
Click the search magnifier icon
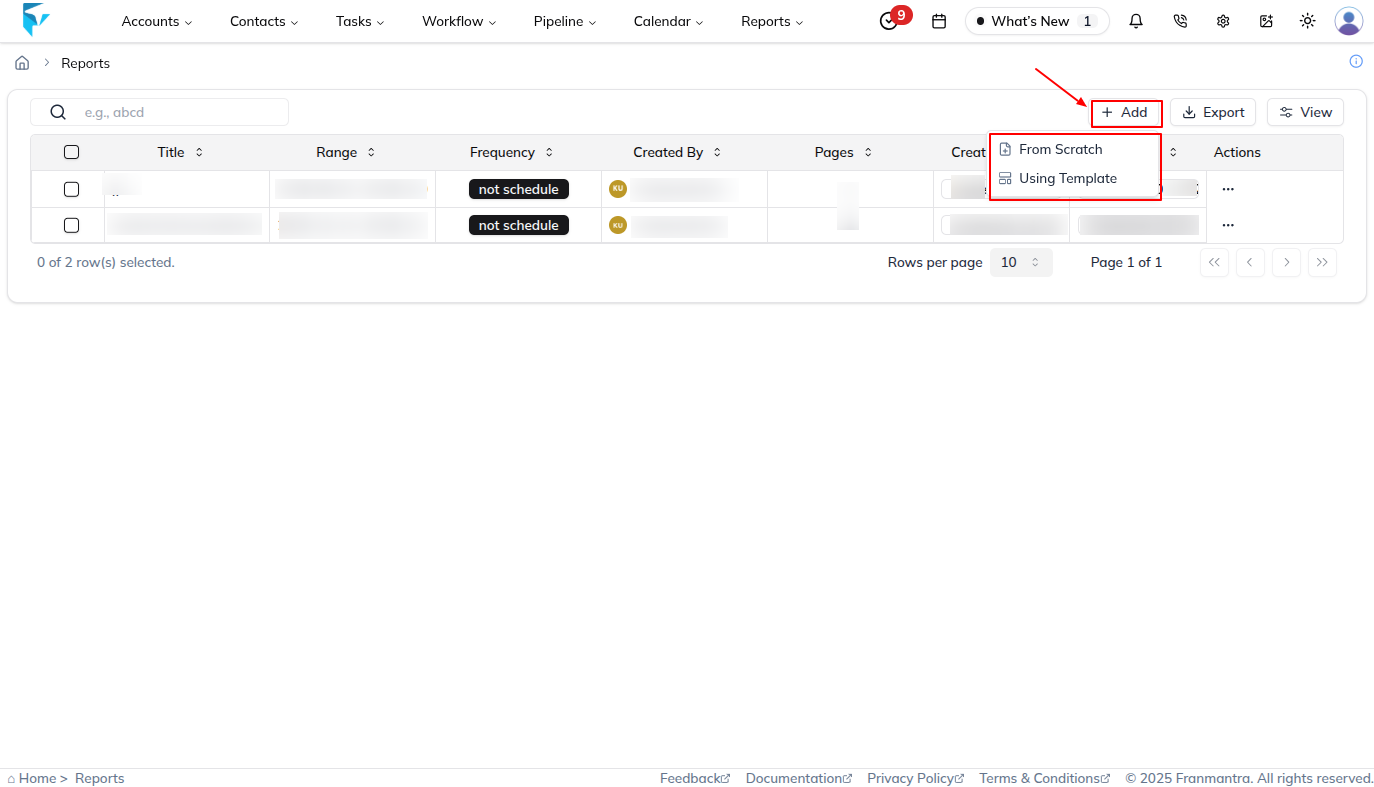coord(58,112)
